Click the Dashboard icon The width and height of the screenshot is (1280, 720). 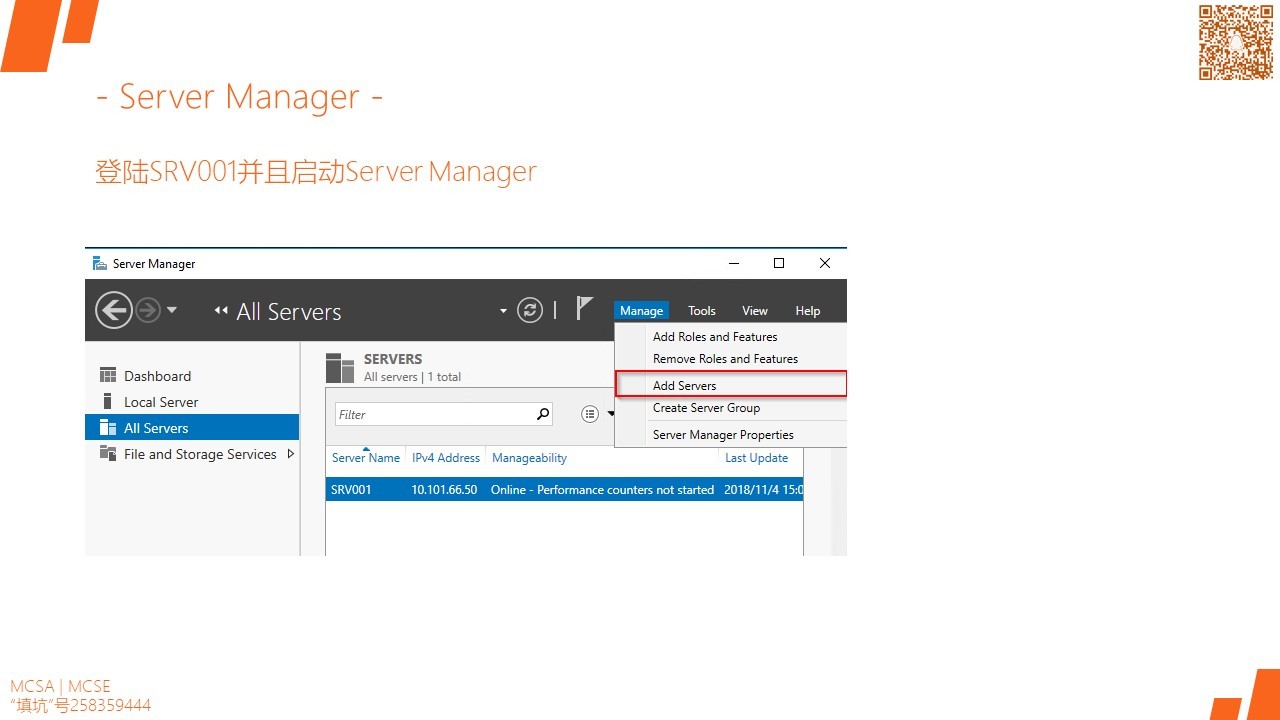108,376
